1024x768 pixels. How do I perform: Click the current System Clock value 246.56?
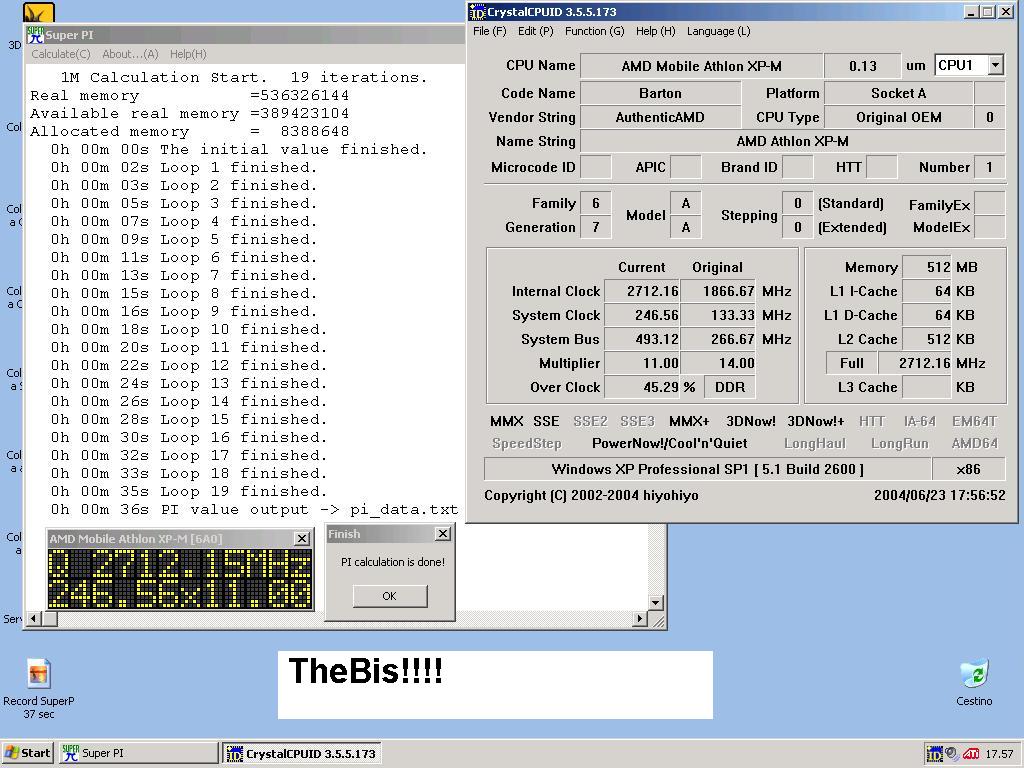click(642, 315)
